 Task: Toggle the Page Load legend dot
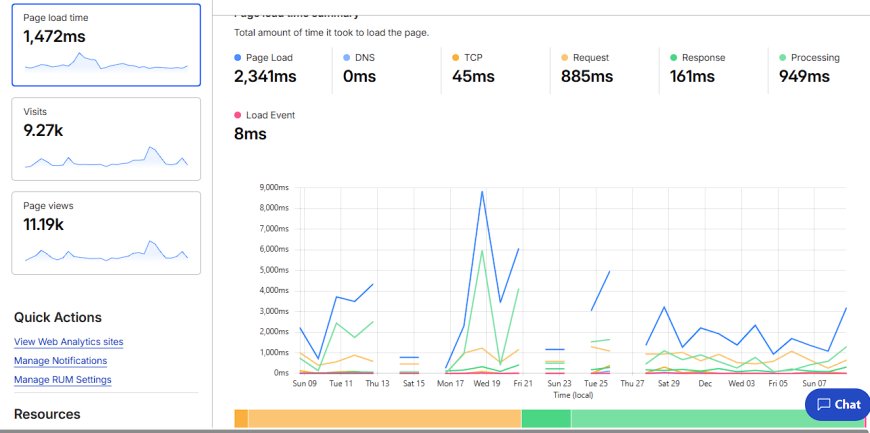pos(237,58)
